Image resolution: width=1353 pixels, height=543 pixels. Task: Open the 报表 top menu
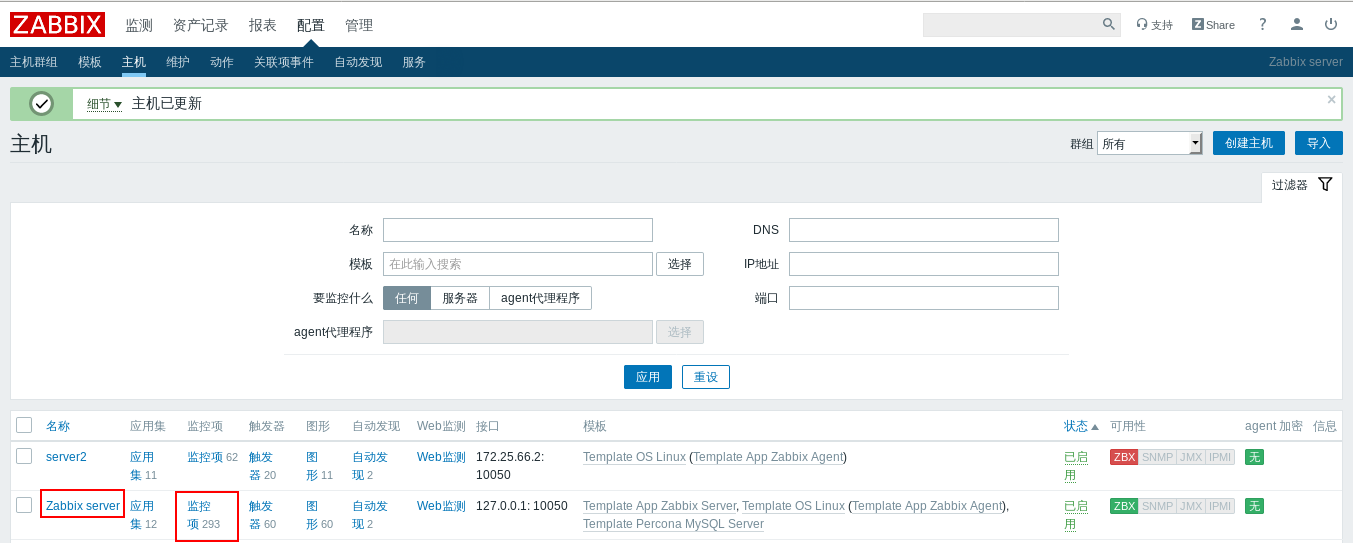tap(263, 25)
